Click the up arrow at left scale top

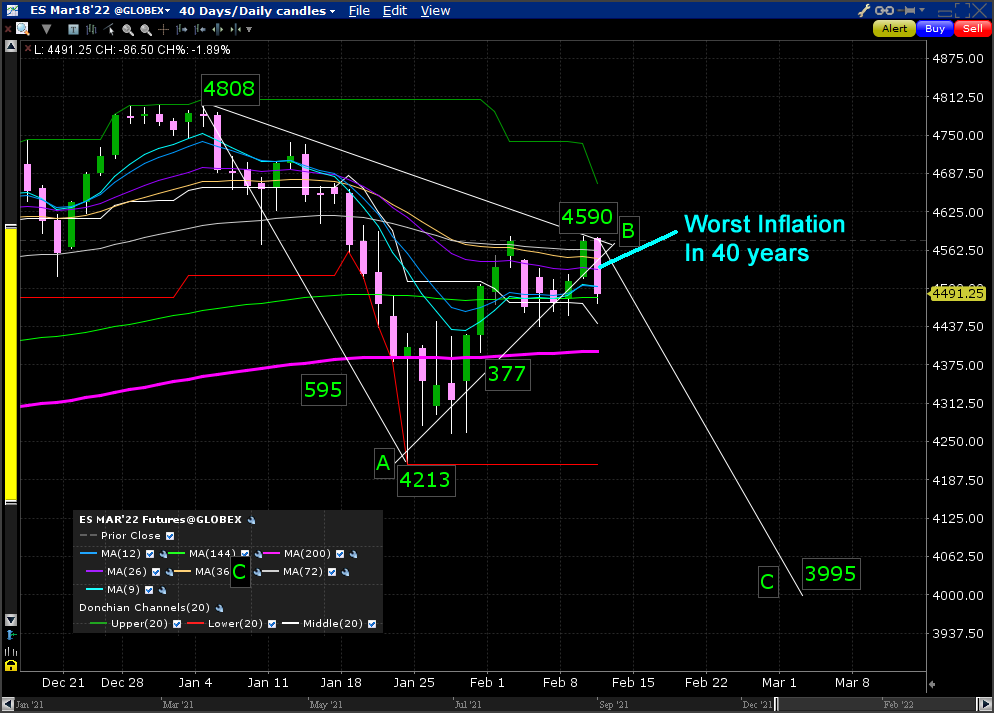coord(11,47)
